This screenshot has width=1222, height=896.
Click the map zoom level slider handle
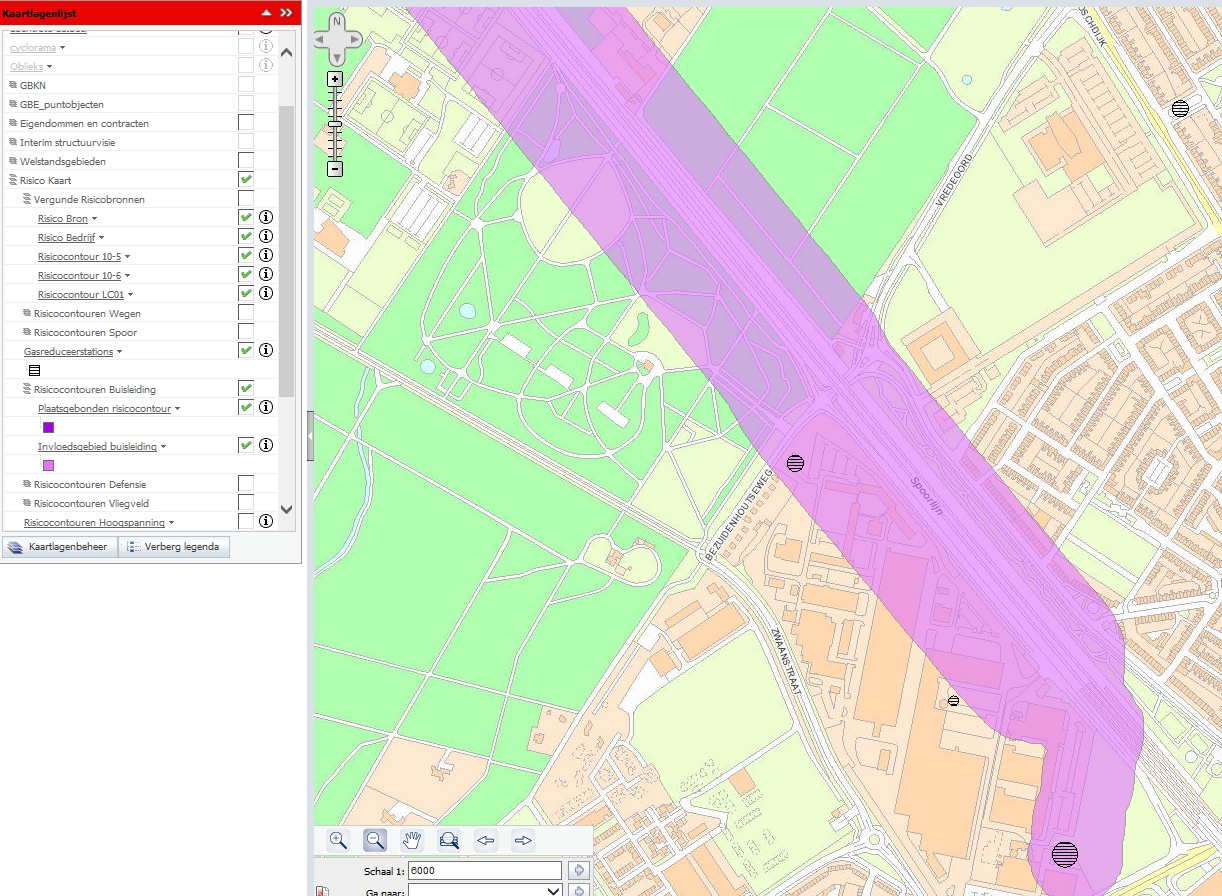(335, 124)
